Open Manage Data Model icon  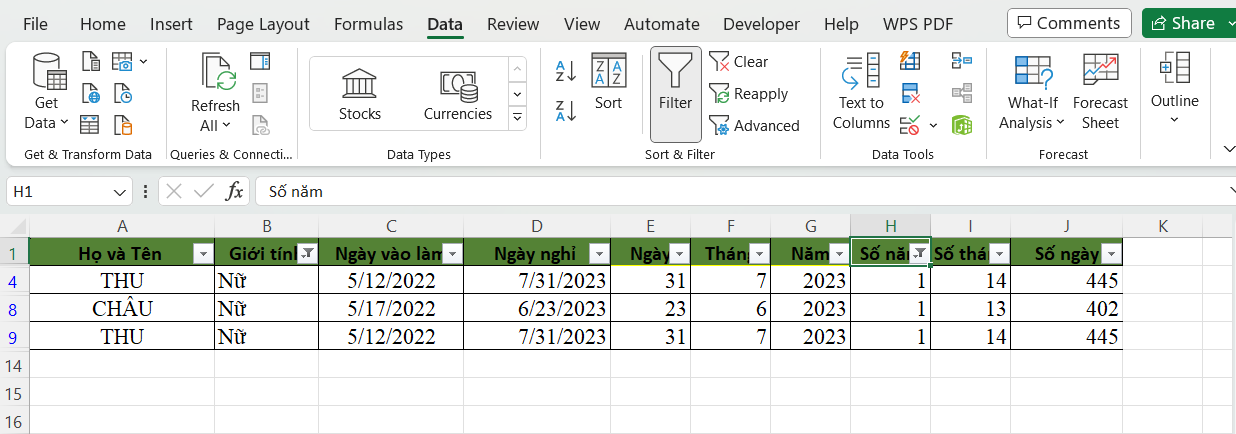point(962,125)
